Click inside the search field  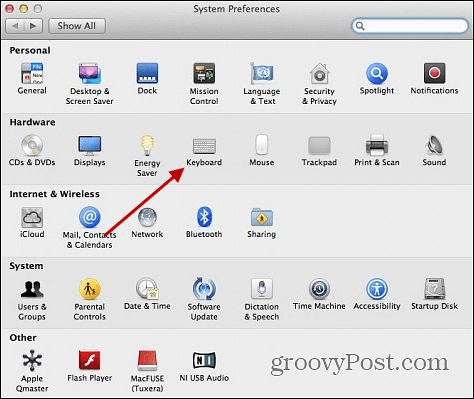pyautogui.click(x=410, y=26)
